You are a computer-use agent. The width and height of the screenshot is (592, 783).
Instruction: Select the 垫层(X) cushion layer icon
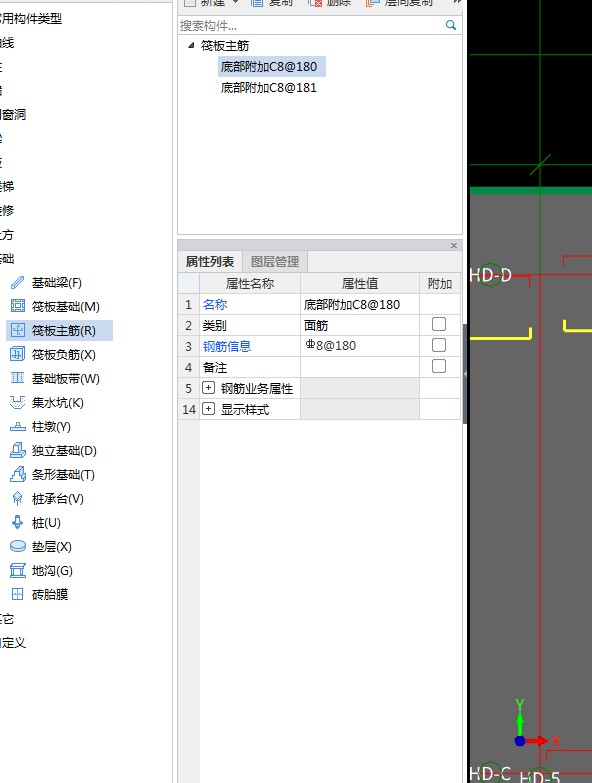17,546
